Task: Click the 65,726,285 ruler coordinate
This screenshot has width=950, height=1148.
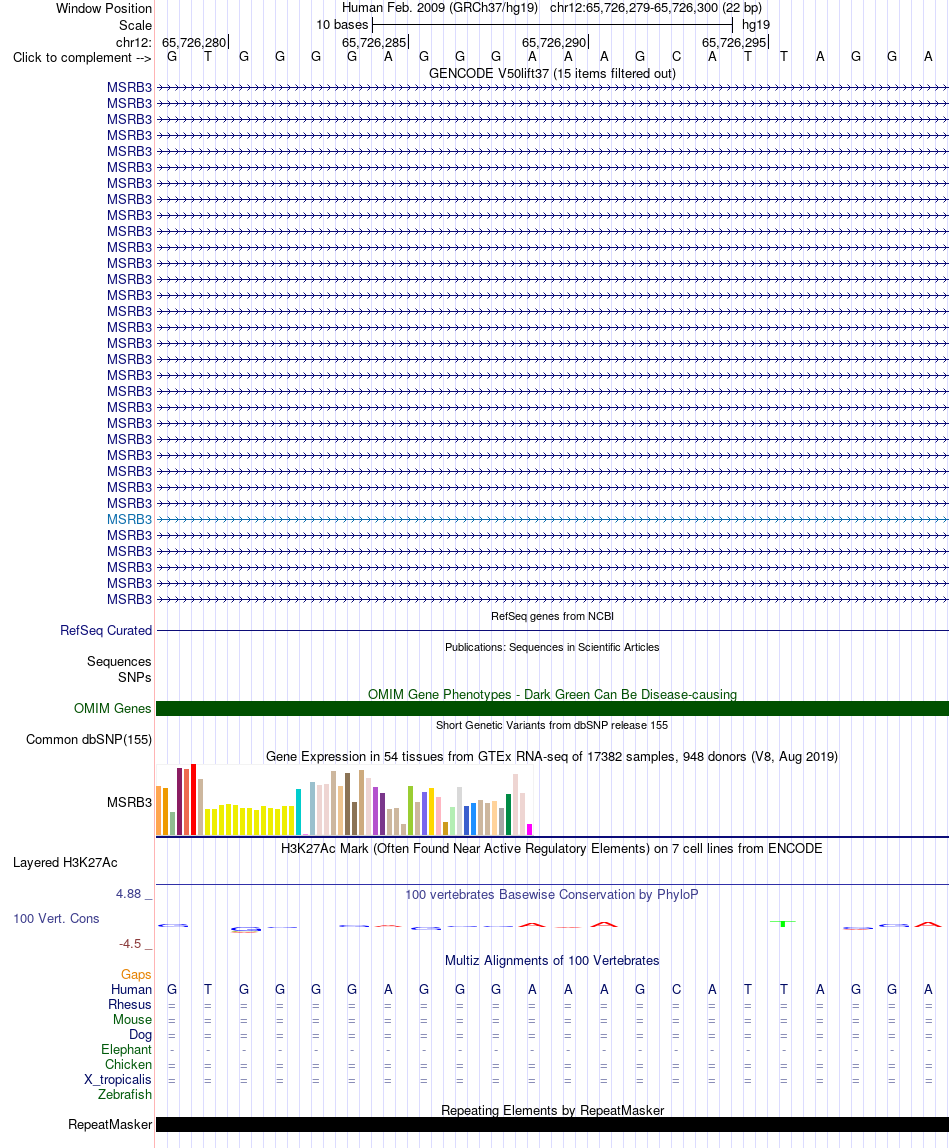Action: pos(374,42)
